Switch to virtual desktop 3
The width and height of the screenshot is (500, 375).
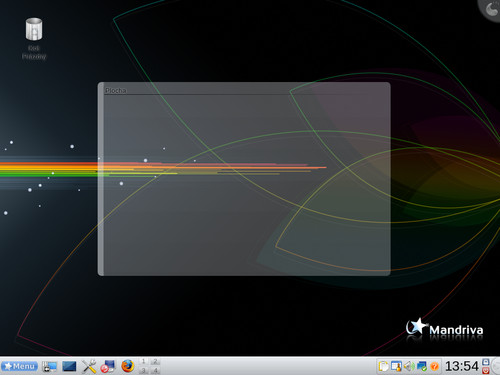click(x=143, y=370)
